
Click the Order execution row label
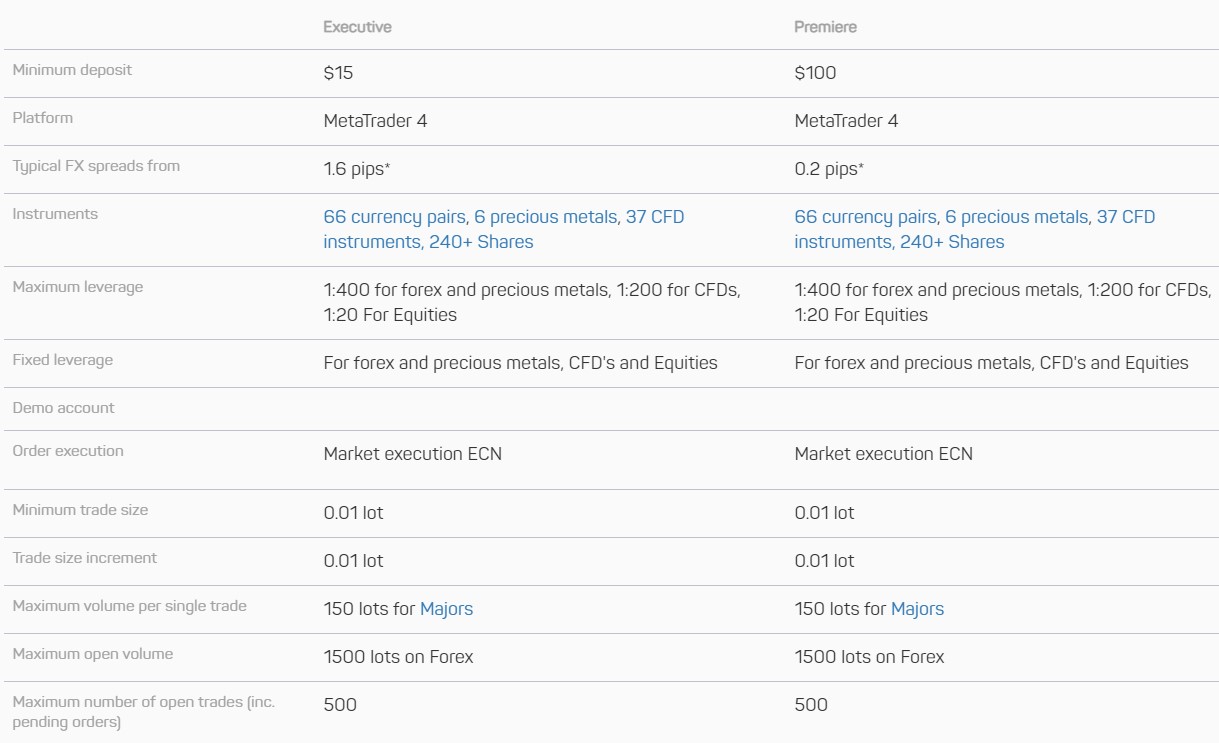tap(68, 451)
